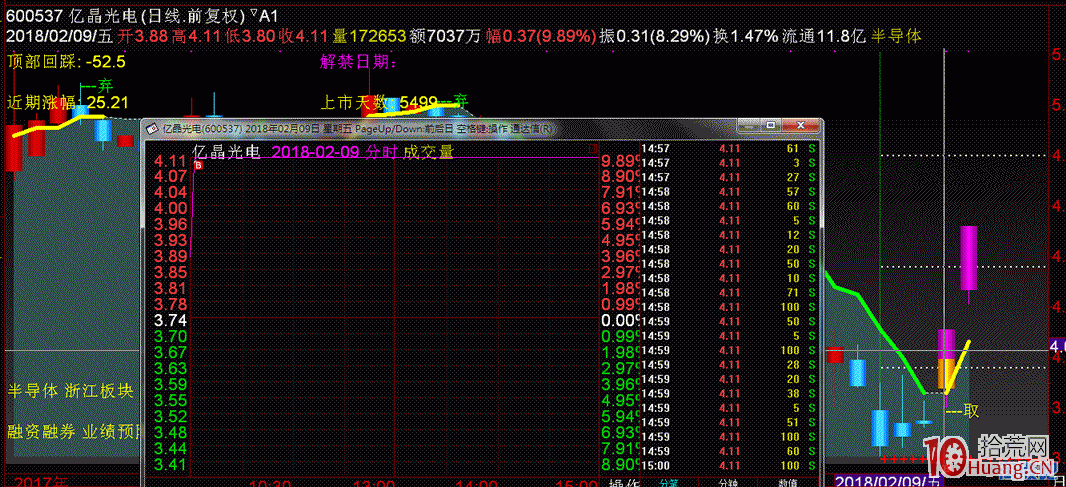Maximize the 亿晶光电 intraday popup window
This screenshot has height=487, width=1066.
pyautogui.click(x=771, y=126)
